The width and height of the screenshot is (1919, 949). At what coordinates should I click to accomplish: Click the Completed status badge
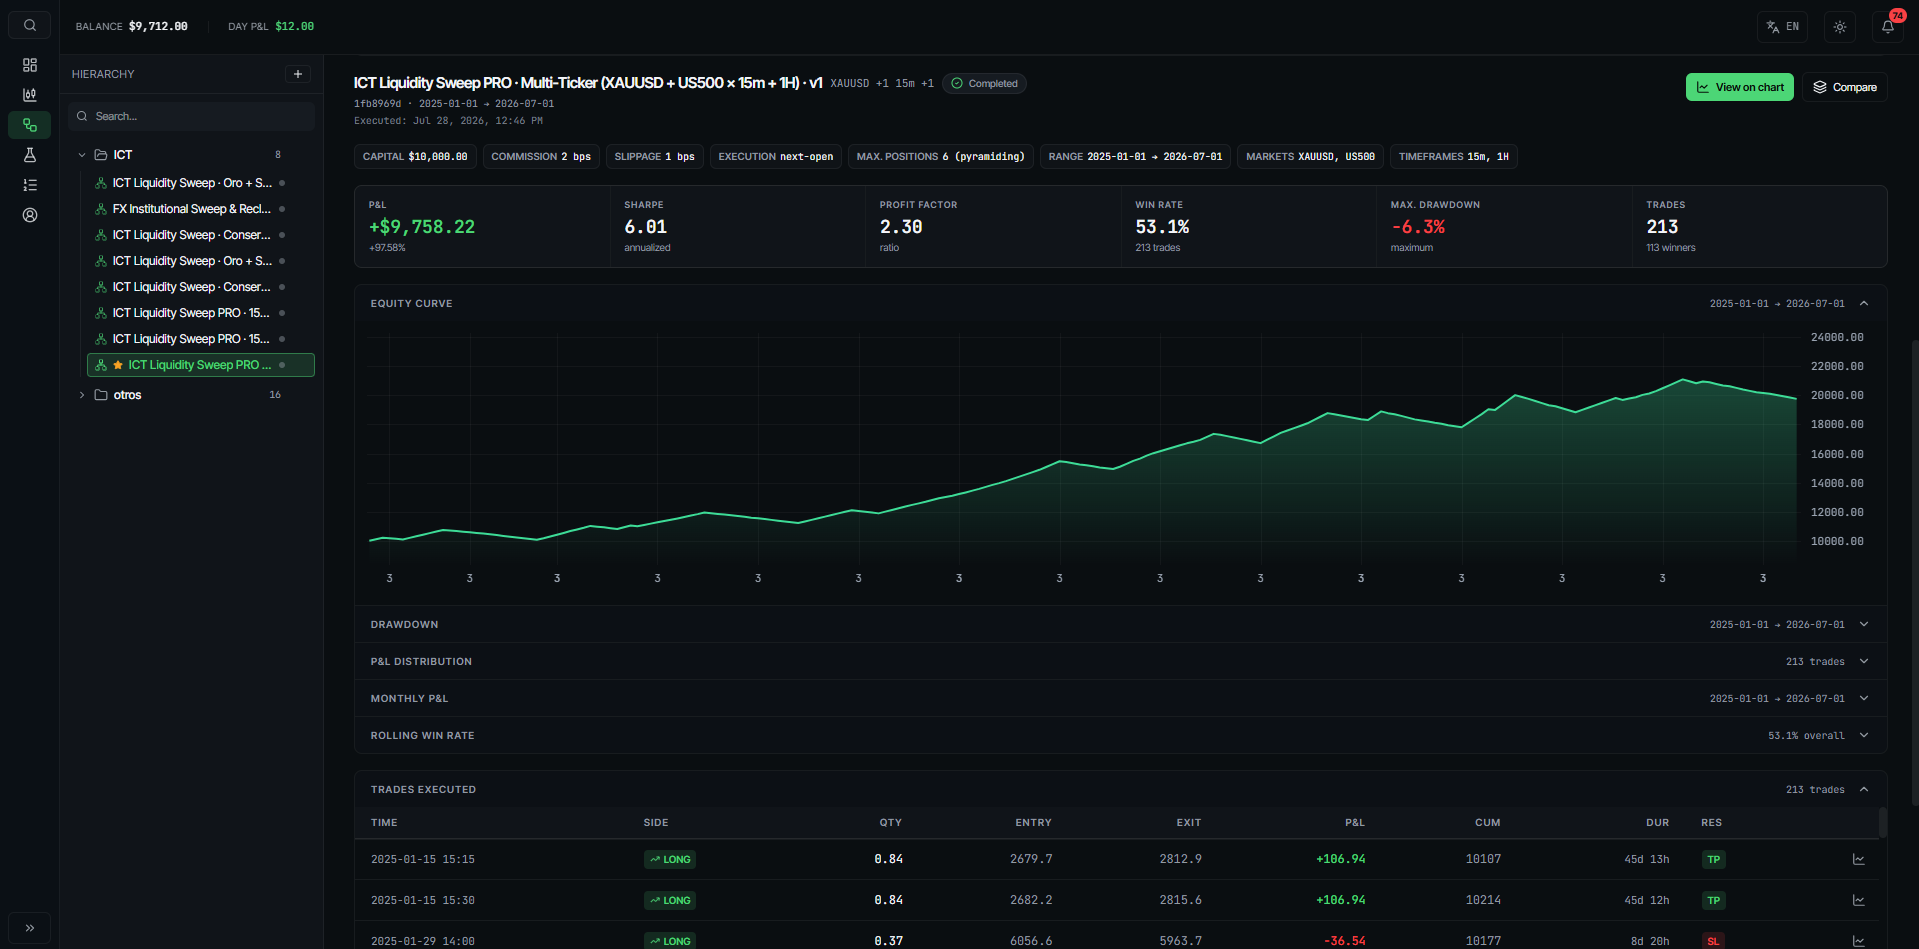point(984,84)
